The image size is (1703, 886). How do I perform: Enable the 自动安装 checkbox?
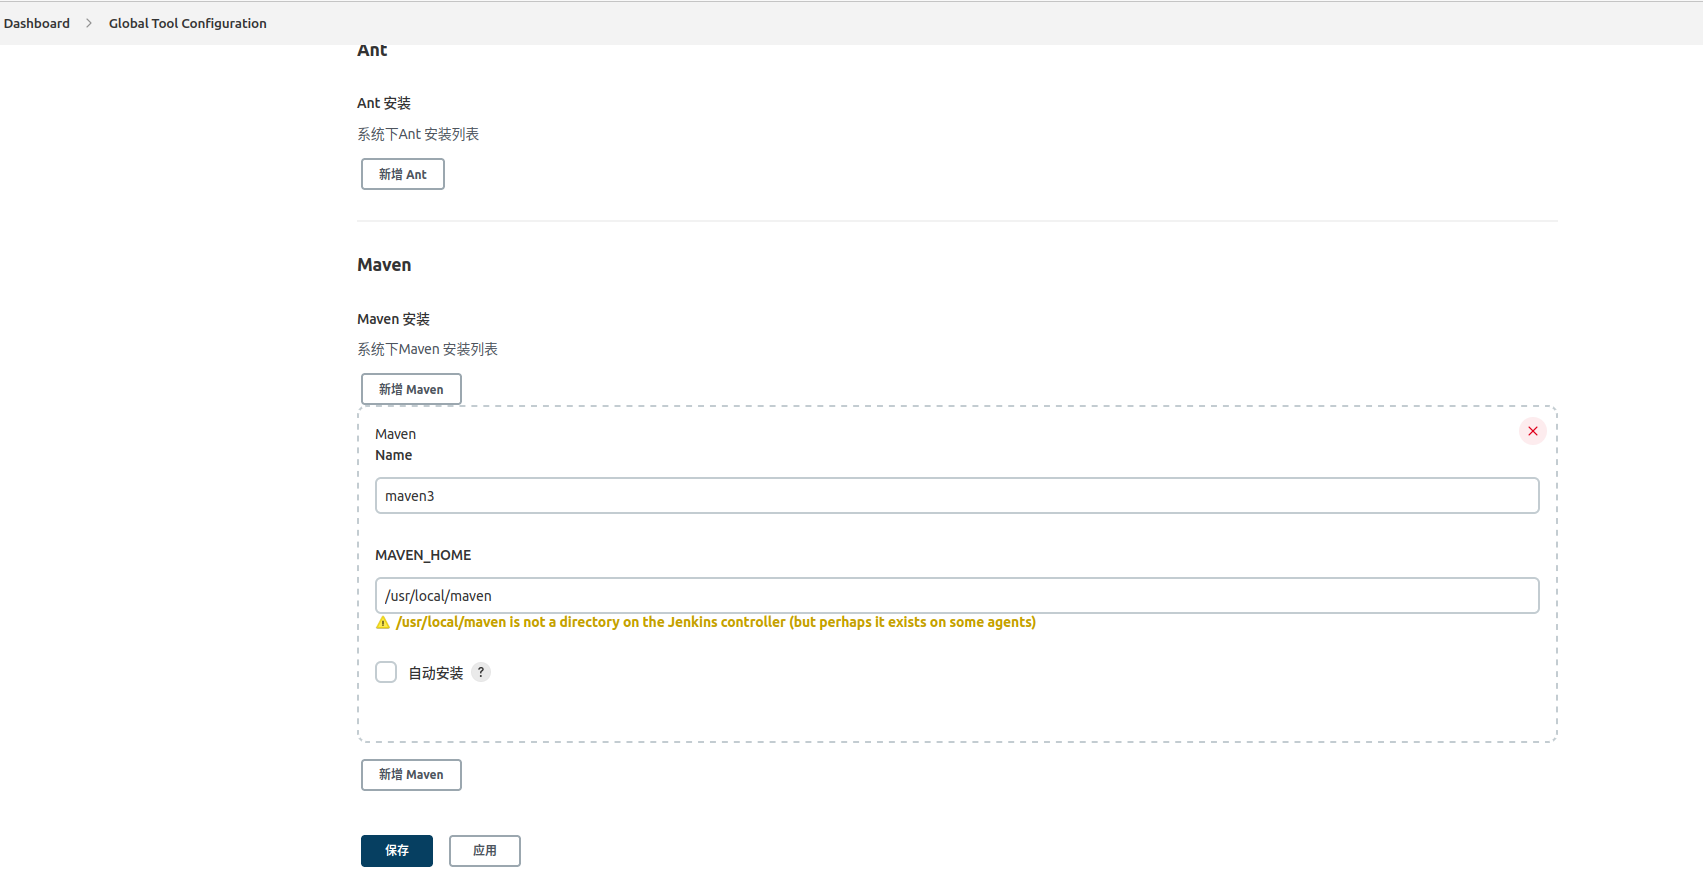(x=386, y=672)
